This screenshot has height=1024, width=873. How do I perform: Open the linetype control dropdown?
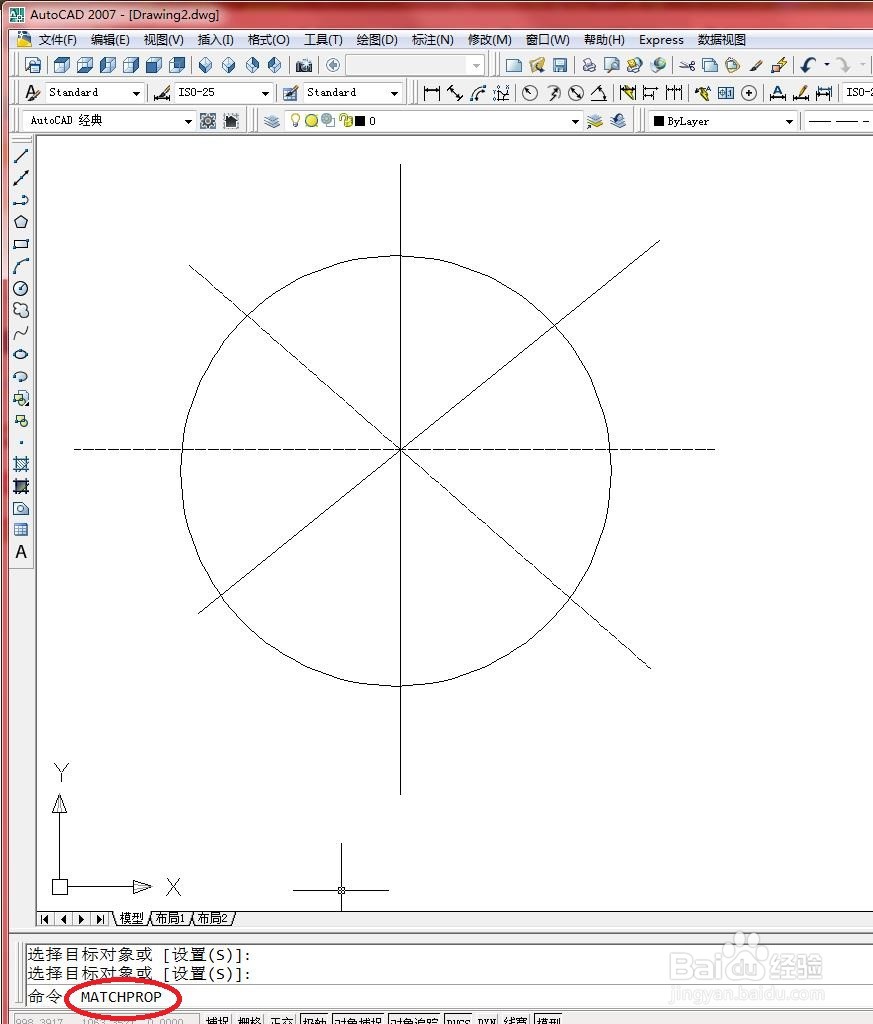[x=839, y=121]
